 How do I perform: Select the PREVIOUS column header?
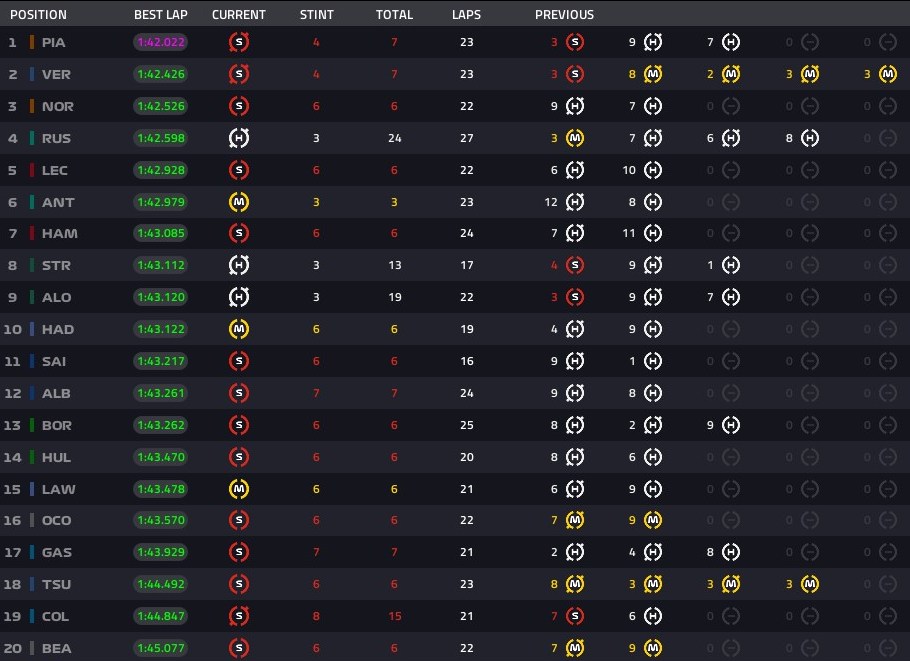pyautogui.click(x=564, y=15)
